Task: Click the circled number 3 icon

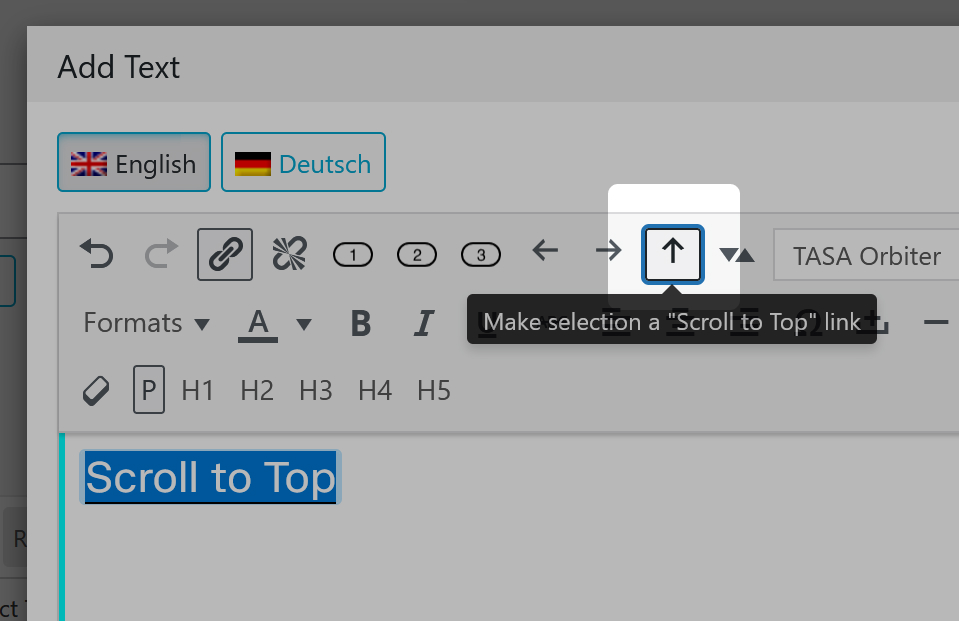Action: (x=480, y=254)
